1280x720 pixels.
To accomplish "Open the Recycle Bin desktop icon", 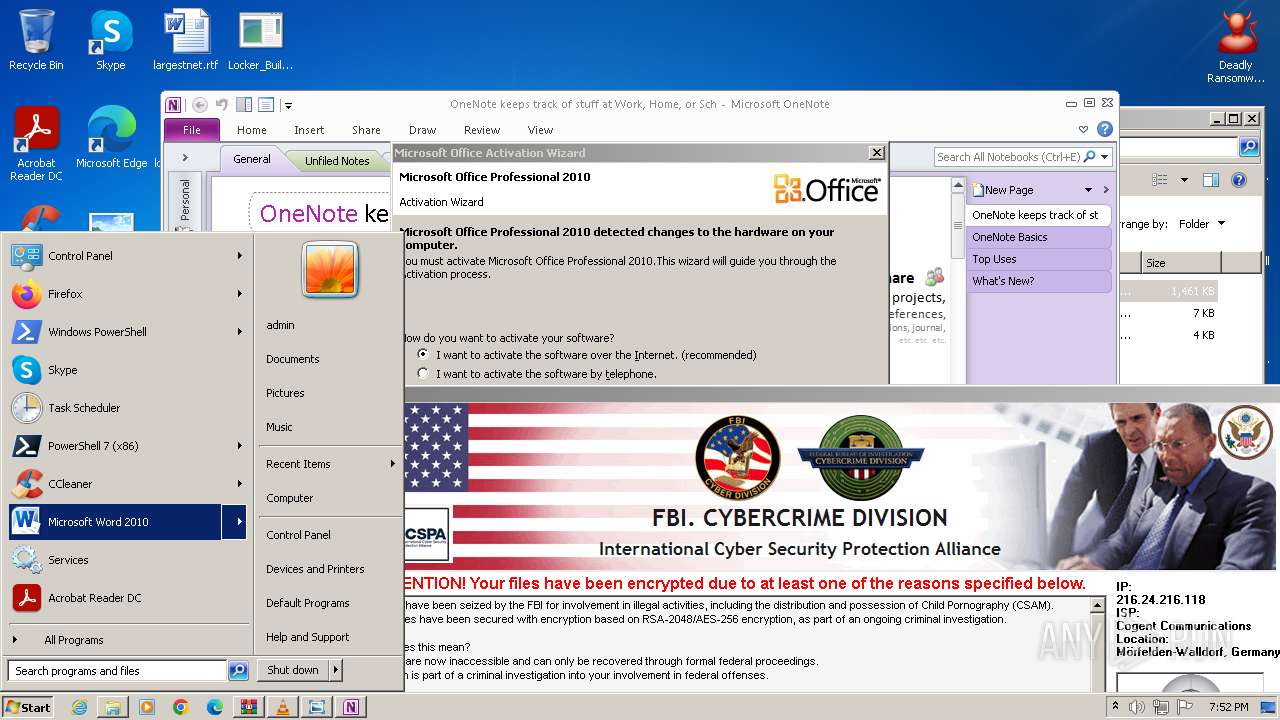I will pos(36,40).
